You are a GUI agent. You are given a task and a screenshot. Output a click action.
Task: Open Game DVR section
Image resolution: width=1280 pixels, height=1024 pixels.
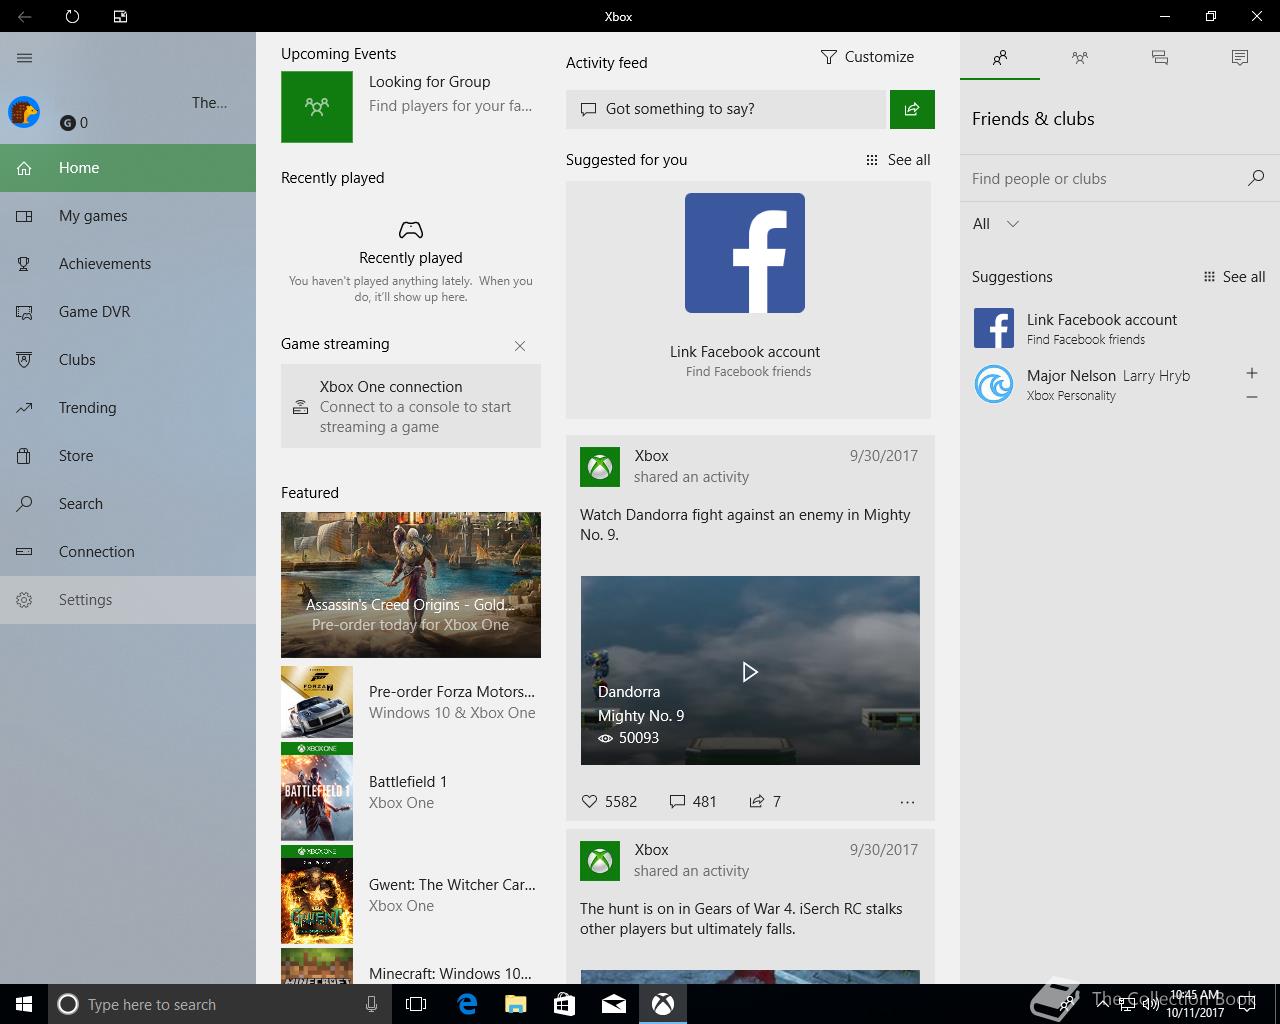128,312
